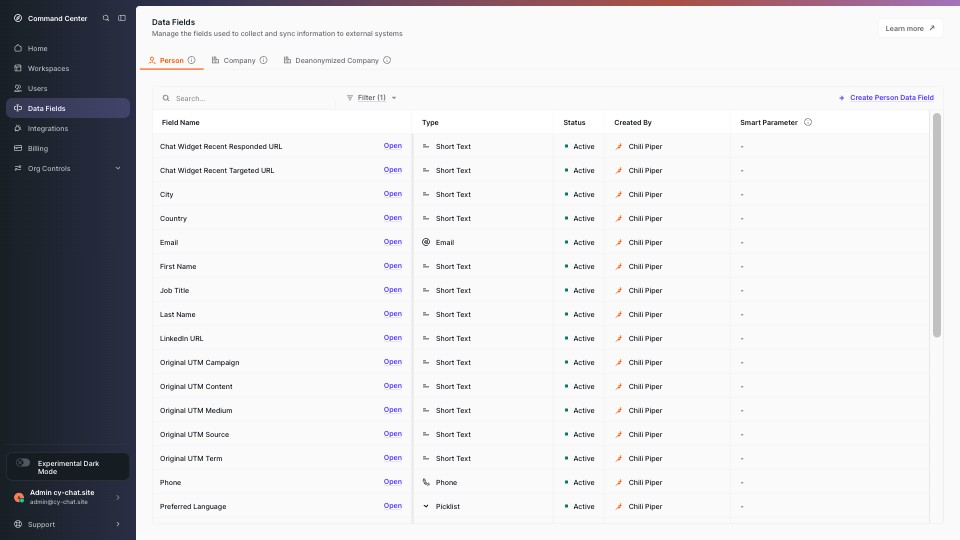Click the Email type at-sign icon
Screen dimensions: 960x540
[426, 242]
